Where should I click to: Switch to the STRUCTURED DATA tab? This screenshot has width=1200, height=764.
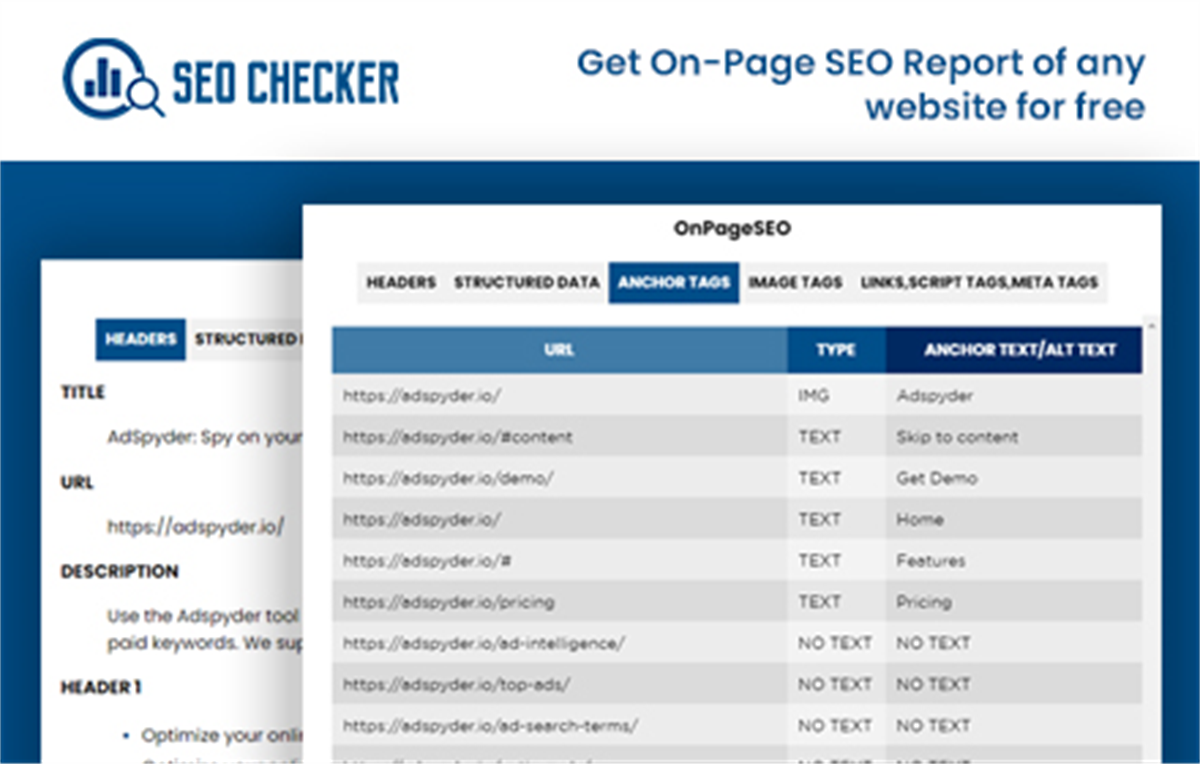click(x=527, y=283)
